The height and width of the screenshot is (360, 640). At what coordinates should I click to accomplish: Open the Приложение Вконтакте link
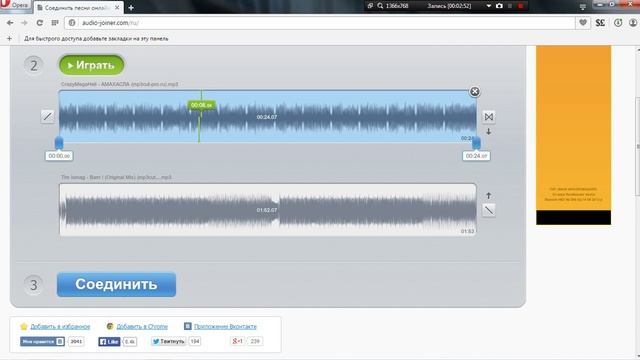225,327
